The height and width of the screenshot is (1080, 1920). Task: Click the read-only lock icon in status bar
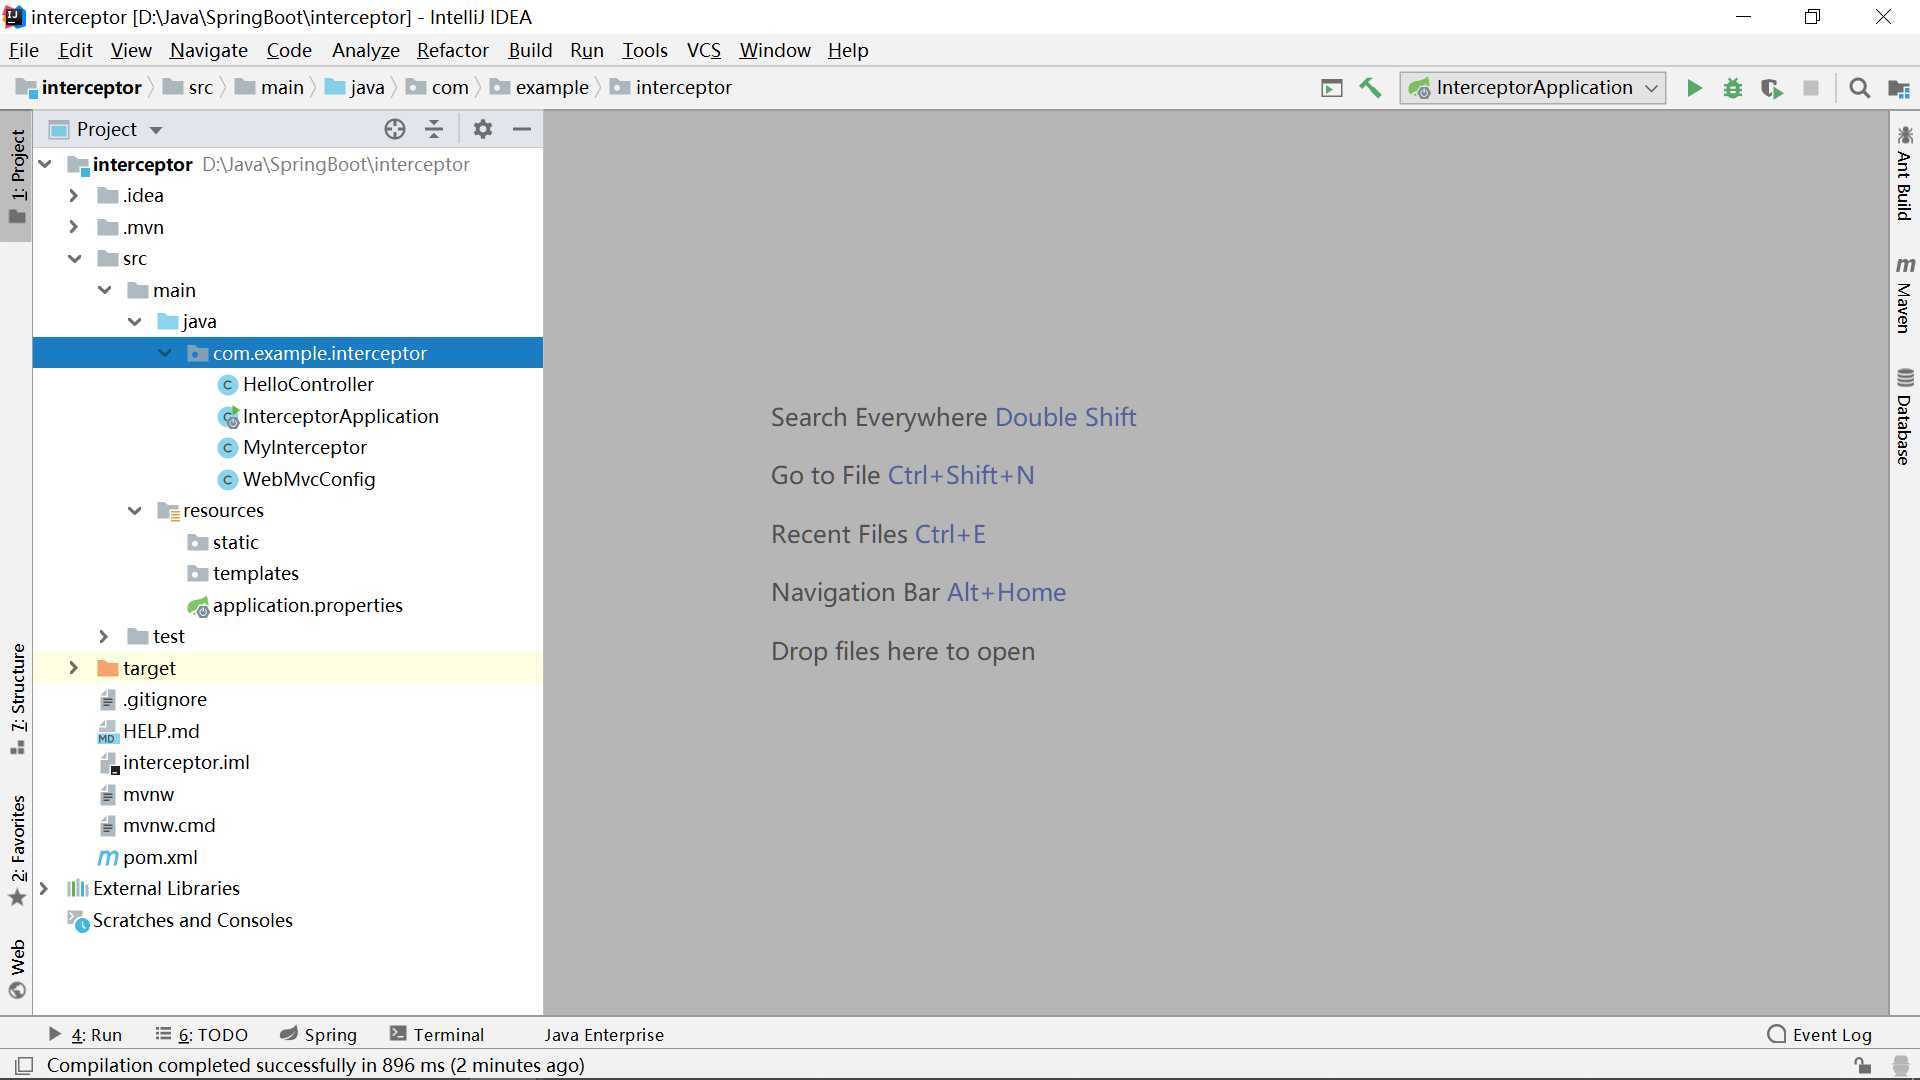click(1862, 1066)
